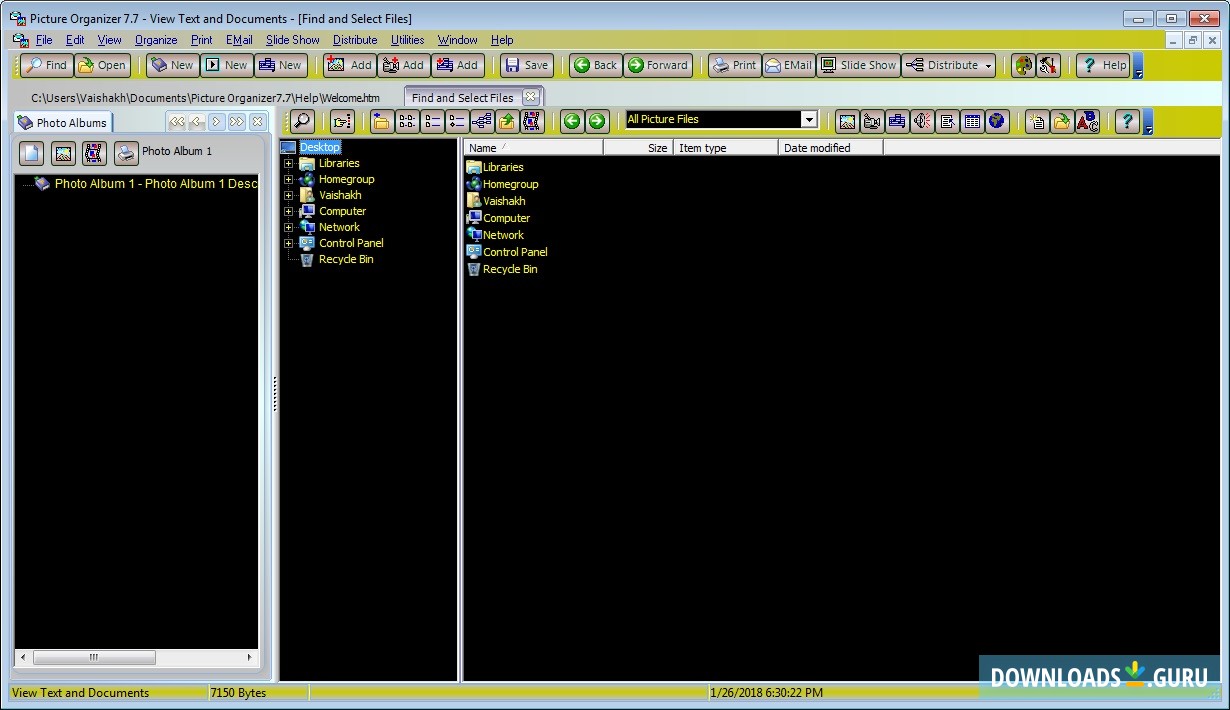
Task: Open the File menu
Action: tap(44, 40)
